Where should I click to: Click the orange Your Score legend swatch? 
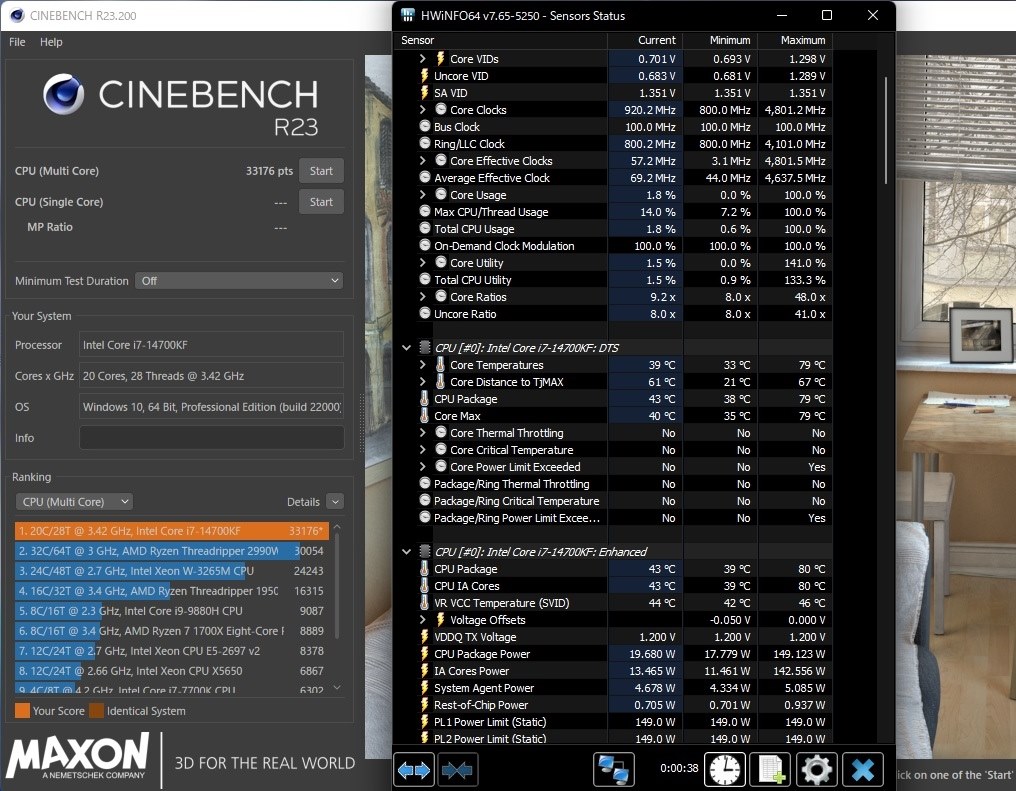tap(22, 711)
